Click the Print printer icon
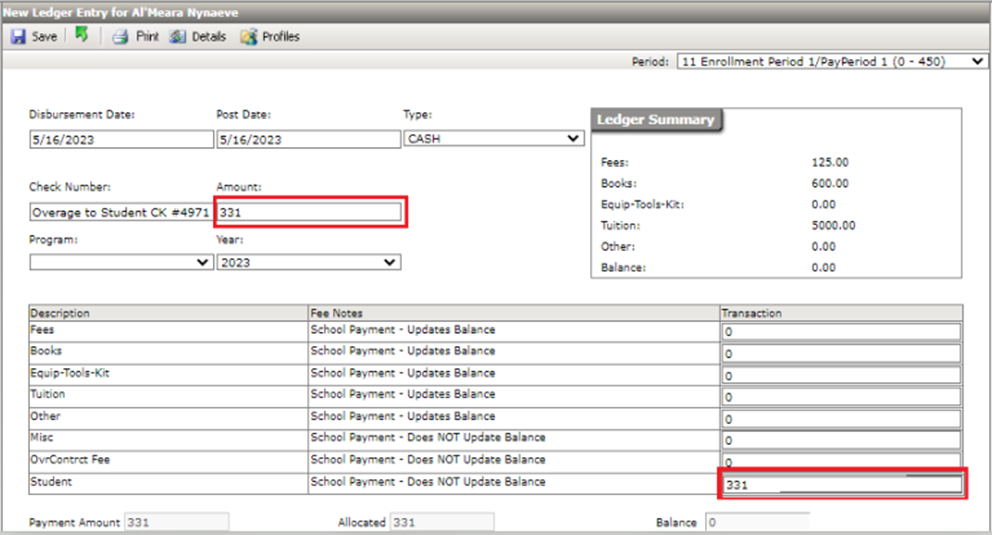This screenshot has height=535, width=992. tap(120, 37)
